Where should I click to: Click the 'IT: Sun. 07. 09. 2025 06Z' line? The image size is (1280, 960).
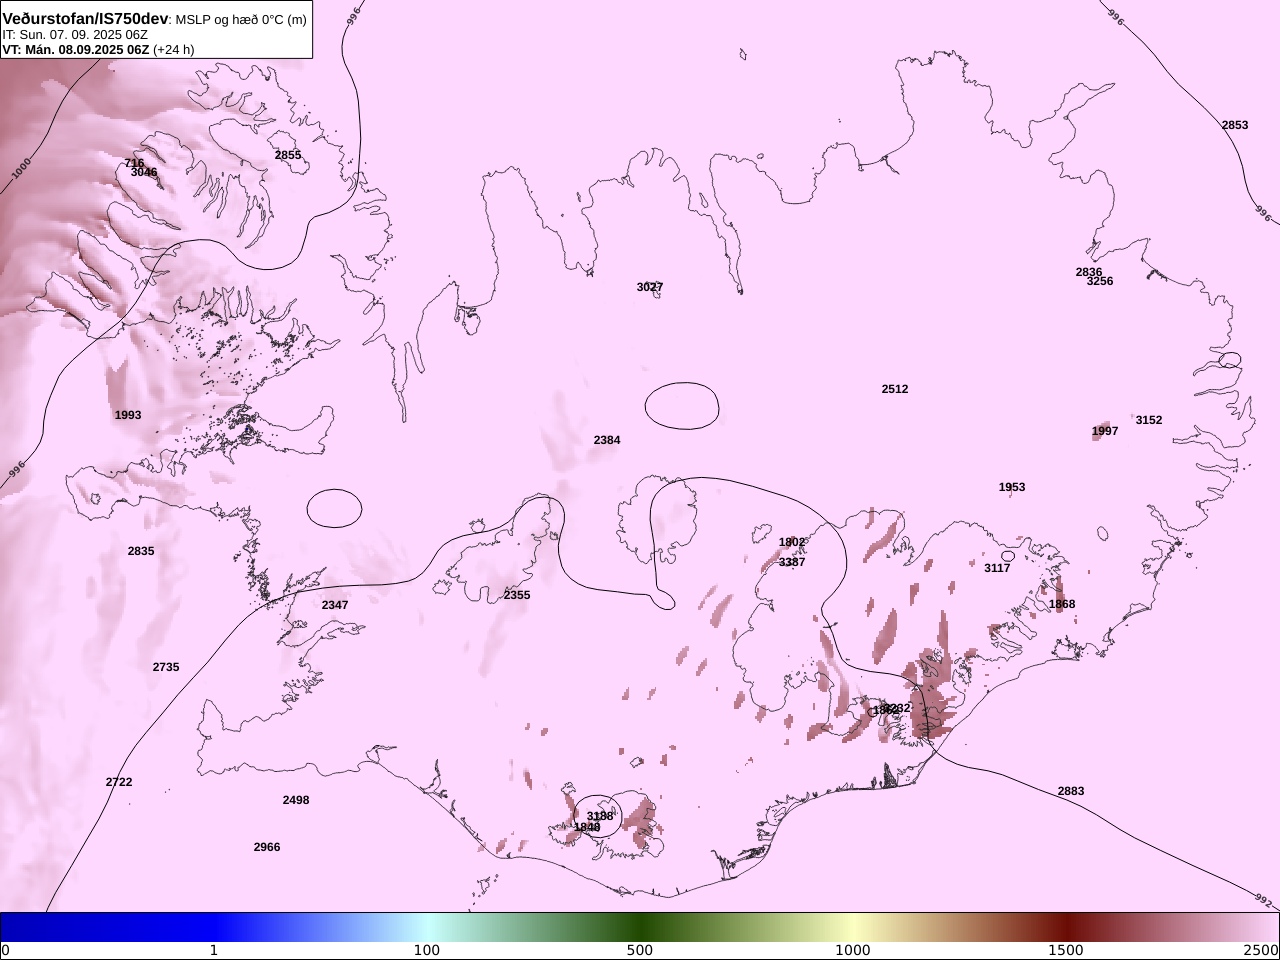click(75, 34)
